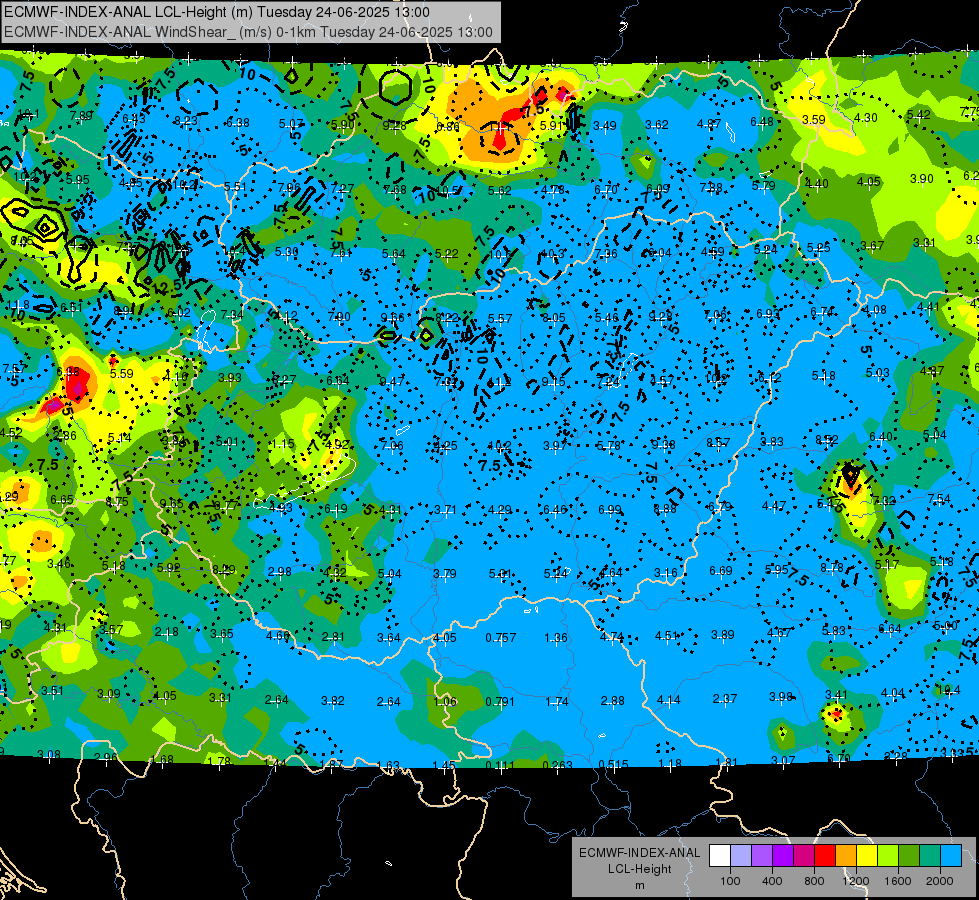Click the LCL-Height title line at top
The image size is (979, 900).
tap(217, 12)
